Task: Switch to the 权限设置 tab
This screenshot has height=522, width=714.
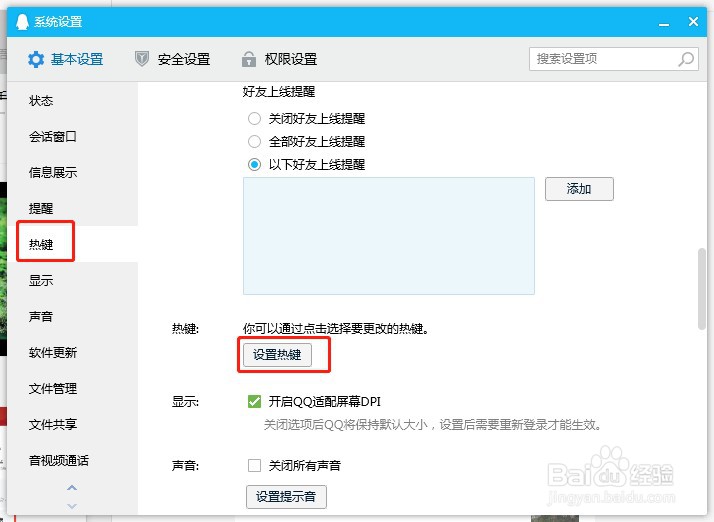Action: (x=280, y=59)
